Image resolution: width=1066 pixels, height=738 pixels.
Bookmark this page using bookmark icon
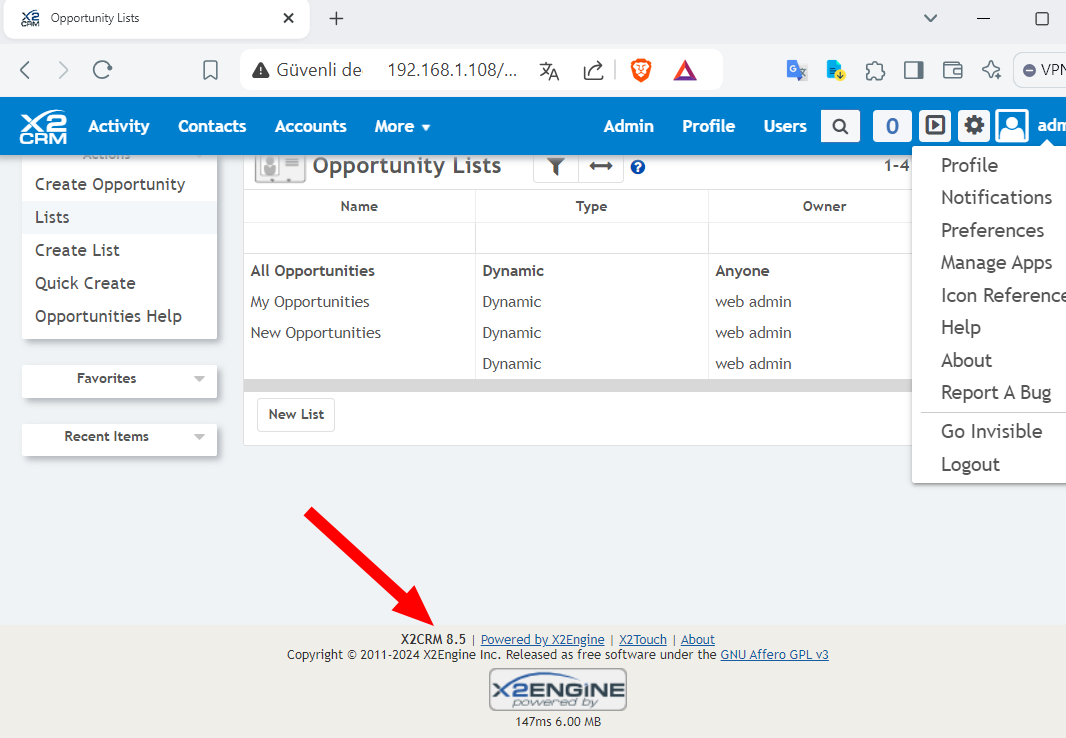pyautogui.click(x=210, y=70)
